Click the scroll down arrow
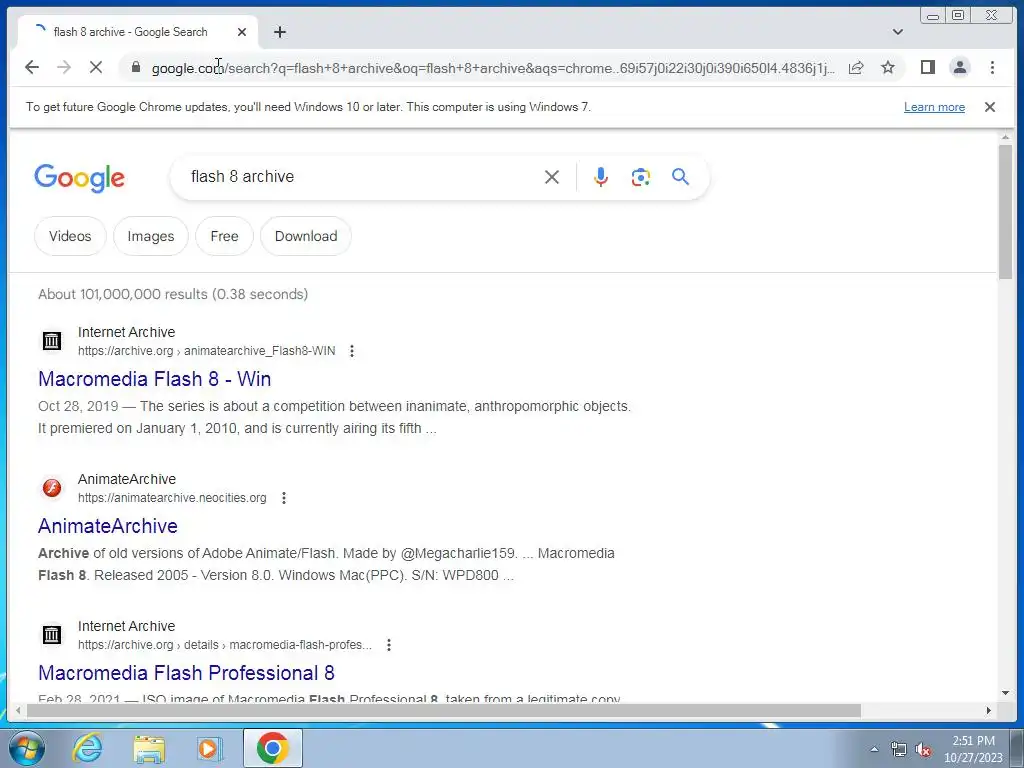The width and height of the screenshot is (1024, 768). [x=1005, y=693]
